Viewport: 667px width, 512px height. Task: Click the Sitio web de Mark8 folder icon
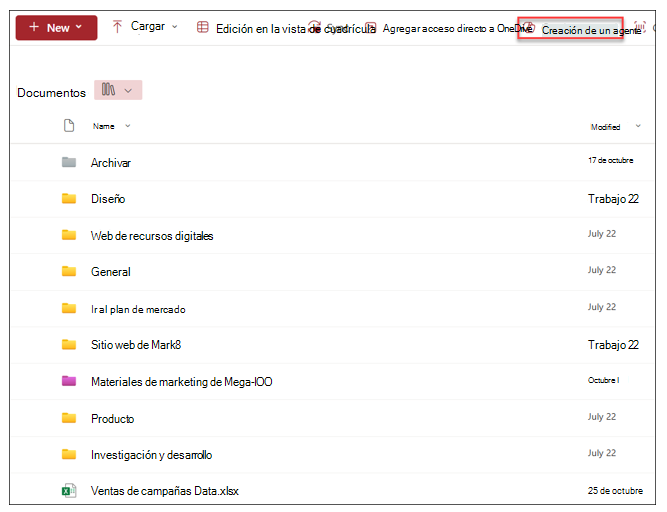[x=69, y=344]
